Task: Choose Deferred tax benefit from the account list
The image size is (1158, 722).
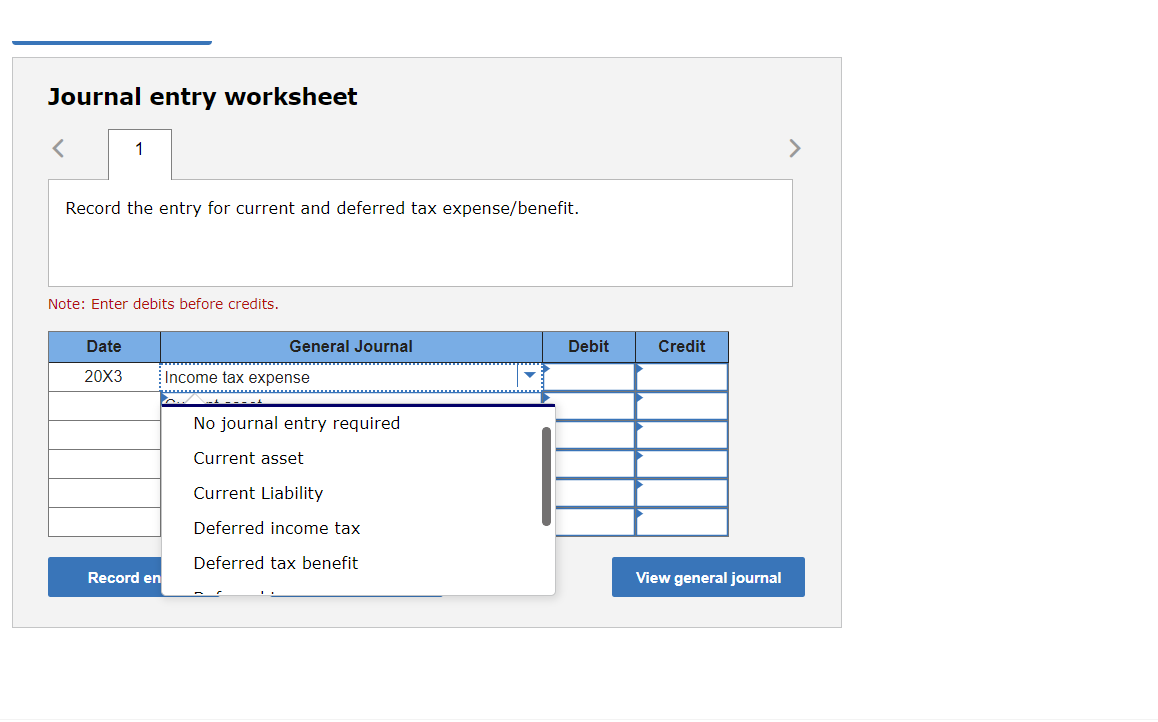Action: (x=275, y=563)
